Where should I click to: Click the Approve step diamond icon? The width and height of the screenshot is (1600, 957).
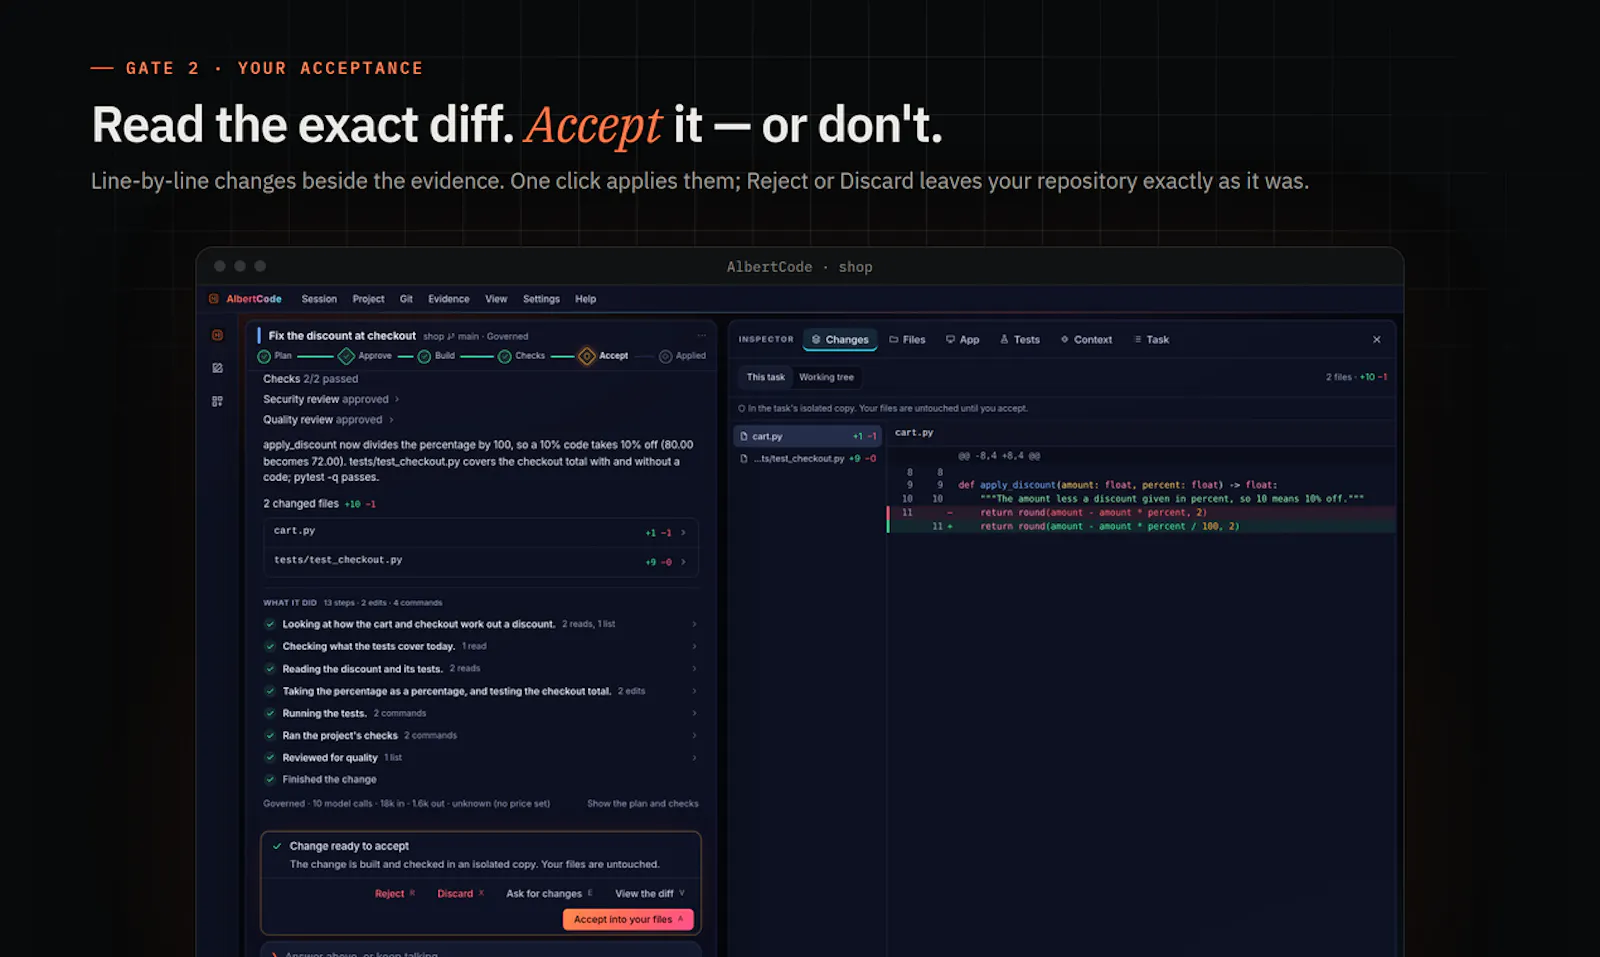click(x=346, y=356)
